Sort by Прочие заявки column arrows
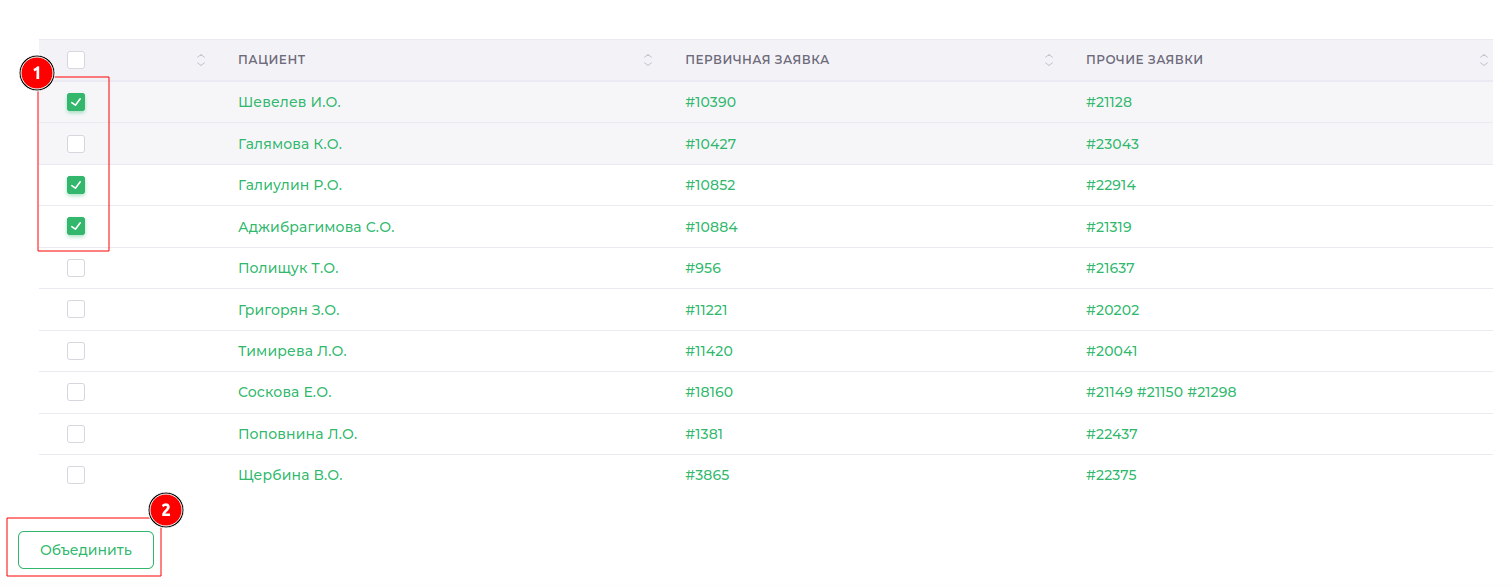Image resolution: width=1512 pixels, height=587 pixels. pyautogui.click(x=1484, y=60)
